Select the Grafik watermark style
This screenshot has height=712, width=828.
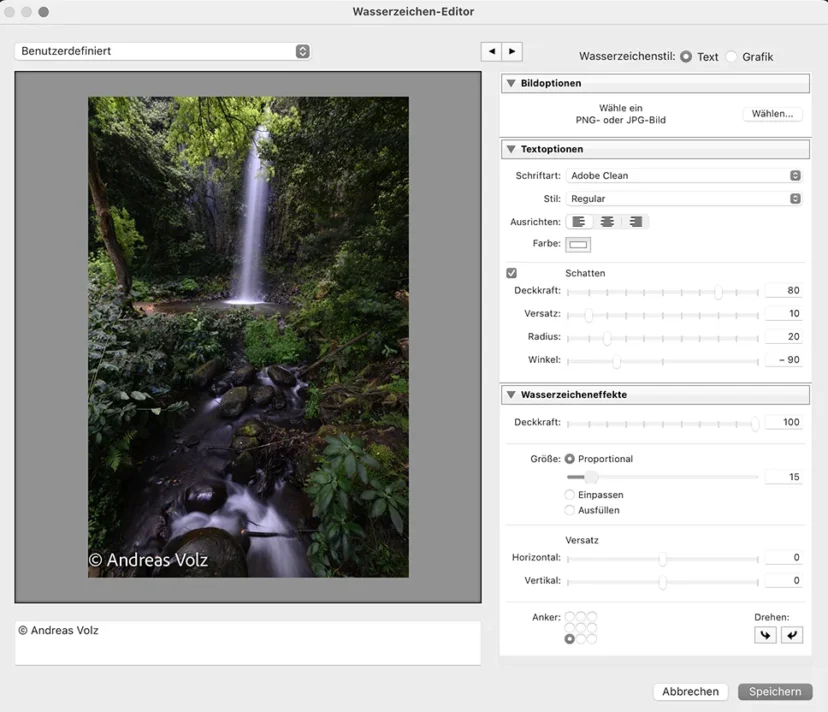731,56
